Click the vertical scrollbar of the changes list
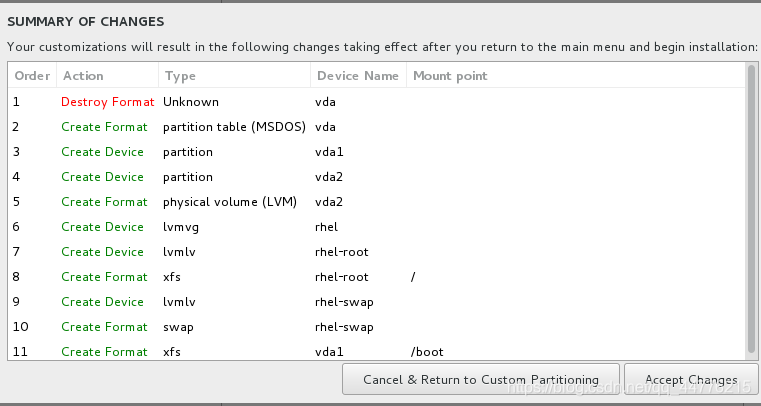Viewport: 761px width, 406px height. pyautogui.click(x=751, y=211)
